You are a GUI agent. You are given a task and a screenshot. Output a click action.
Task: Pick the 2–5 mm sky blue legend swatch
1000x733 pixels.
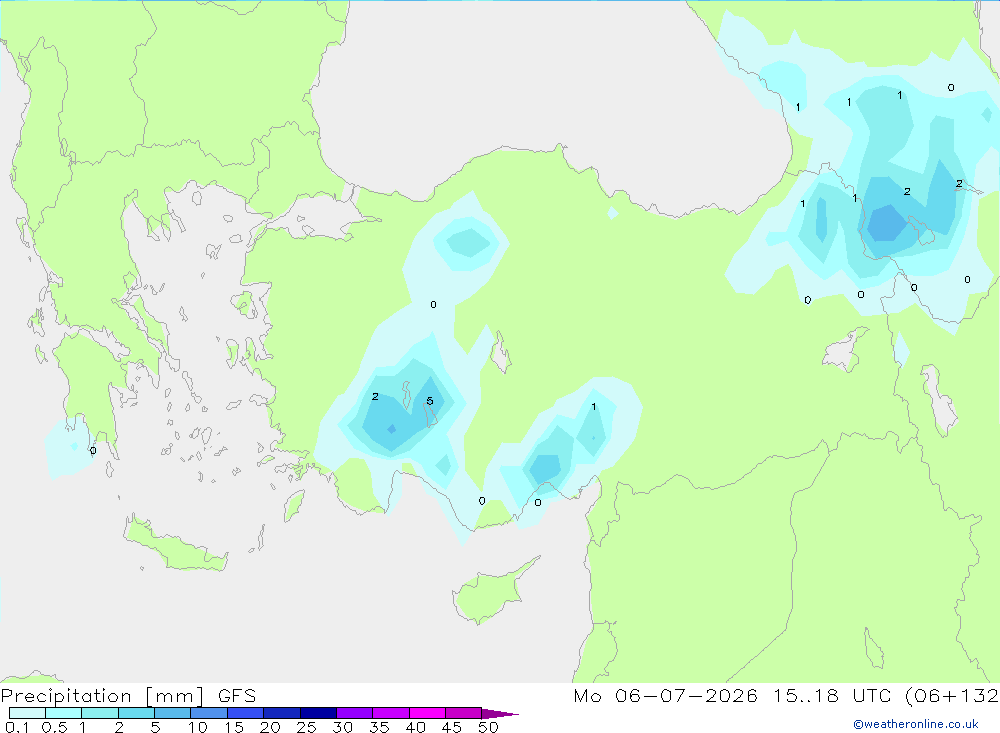click(x=136, y=713)
